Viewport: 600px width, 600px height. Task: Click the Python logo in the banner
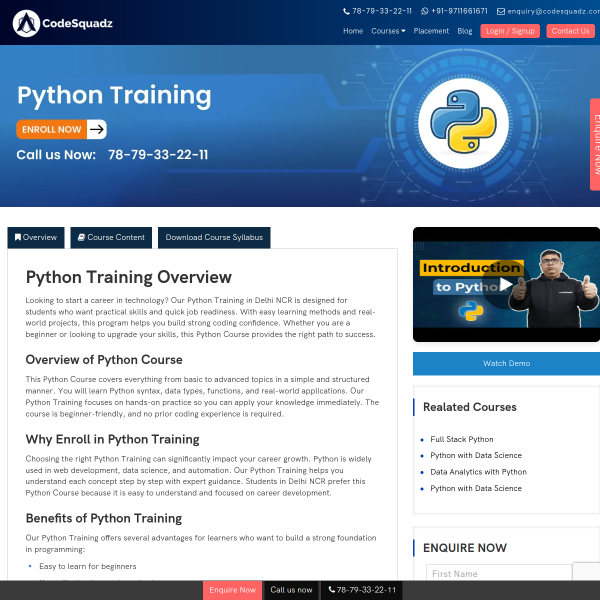(463, 124)
